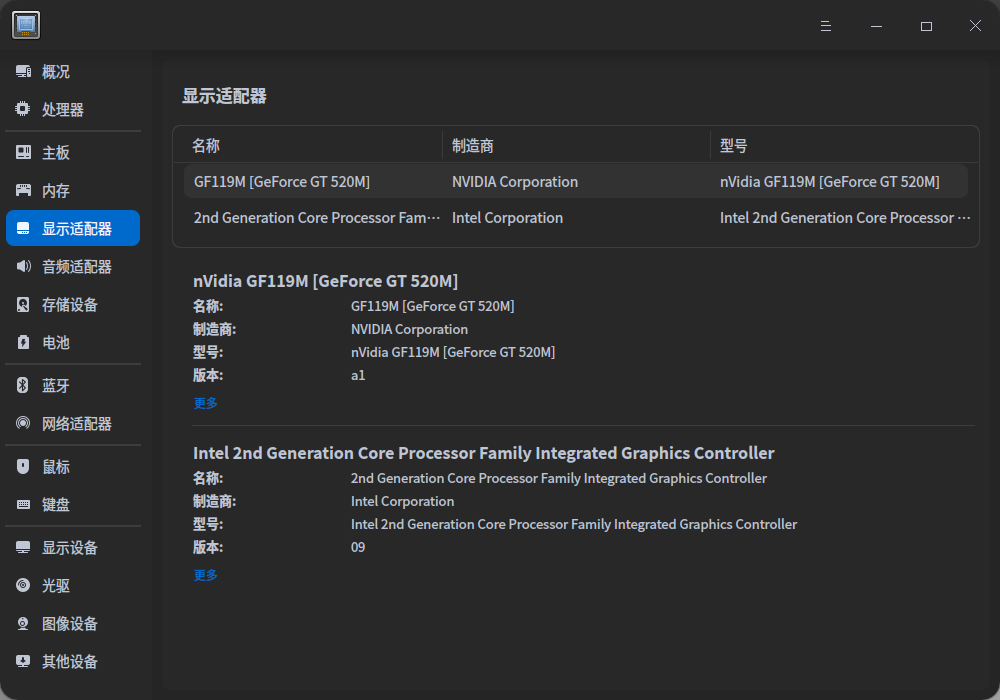Sort the table by 制造商 column header

473,146
